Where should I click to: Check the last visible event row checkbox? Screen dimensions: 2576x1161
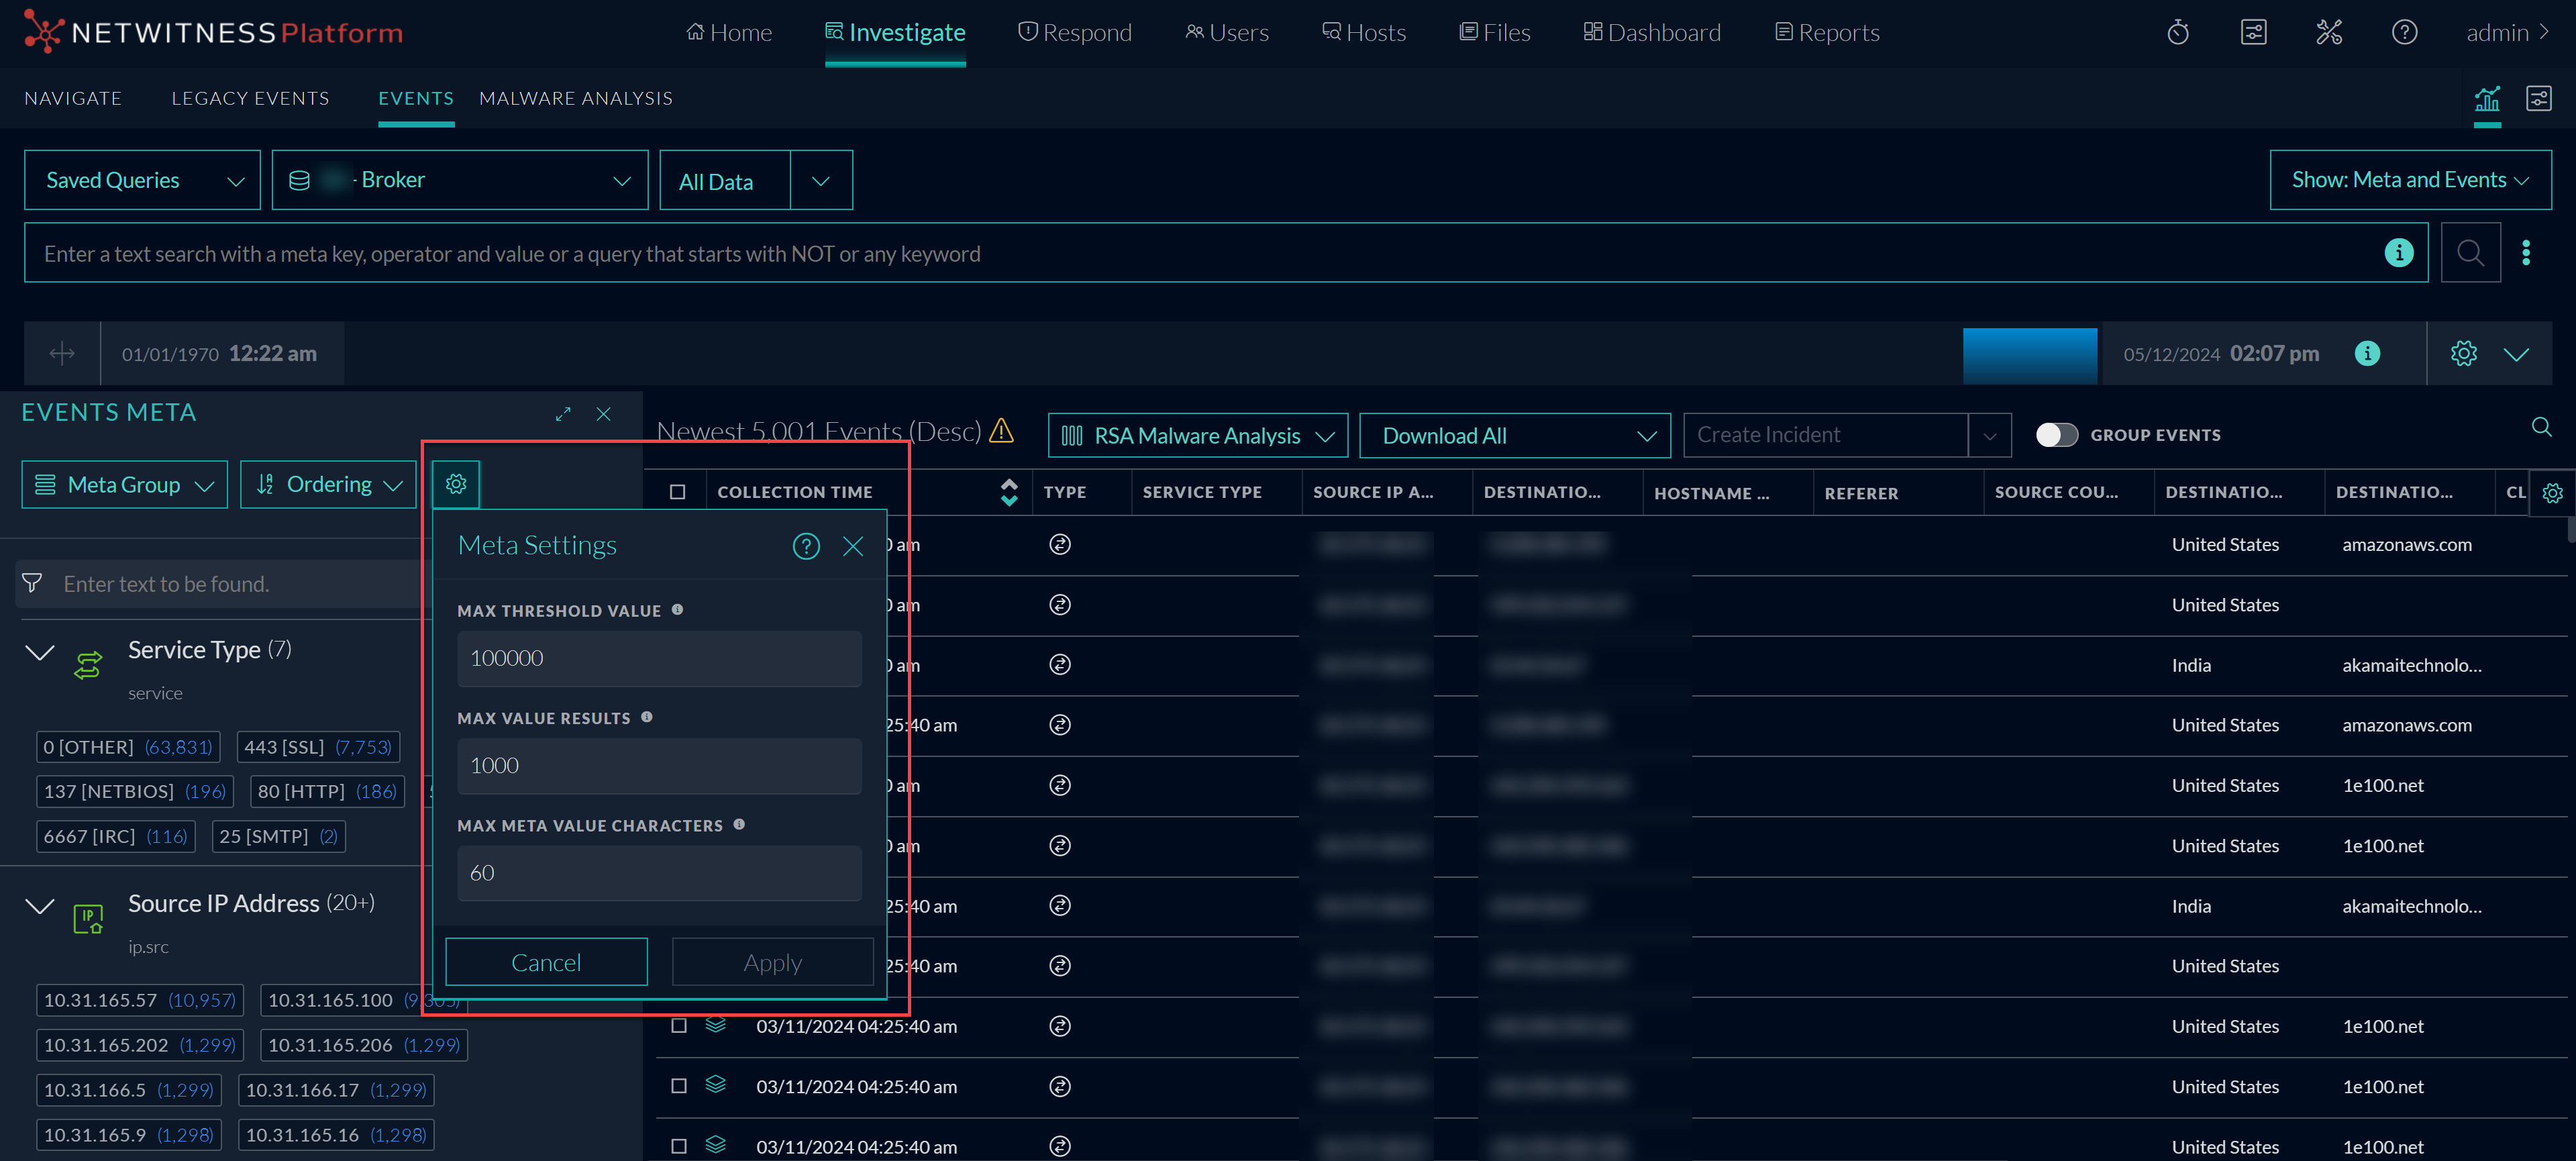679,1146
